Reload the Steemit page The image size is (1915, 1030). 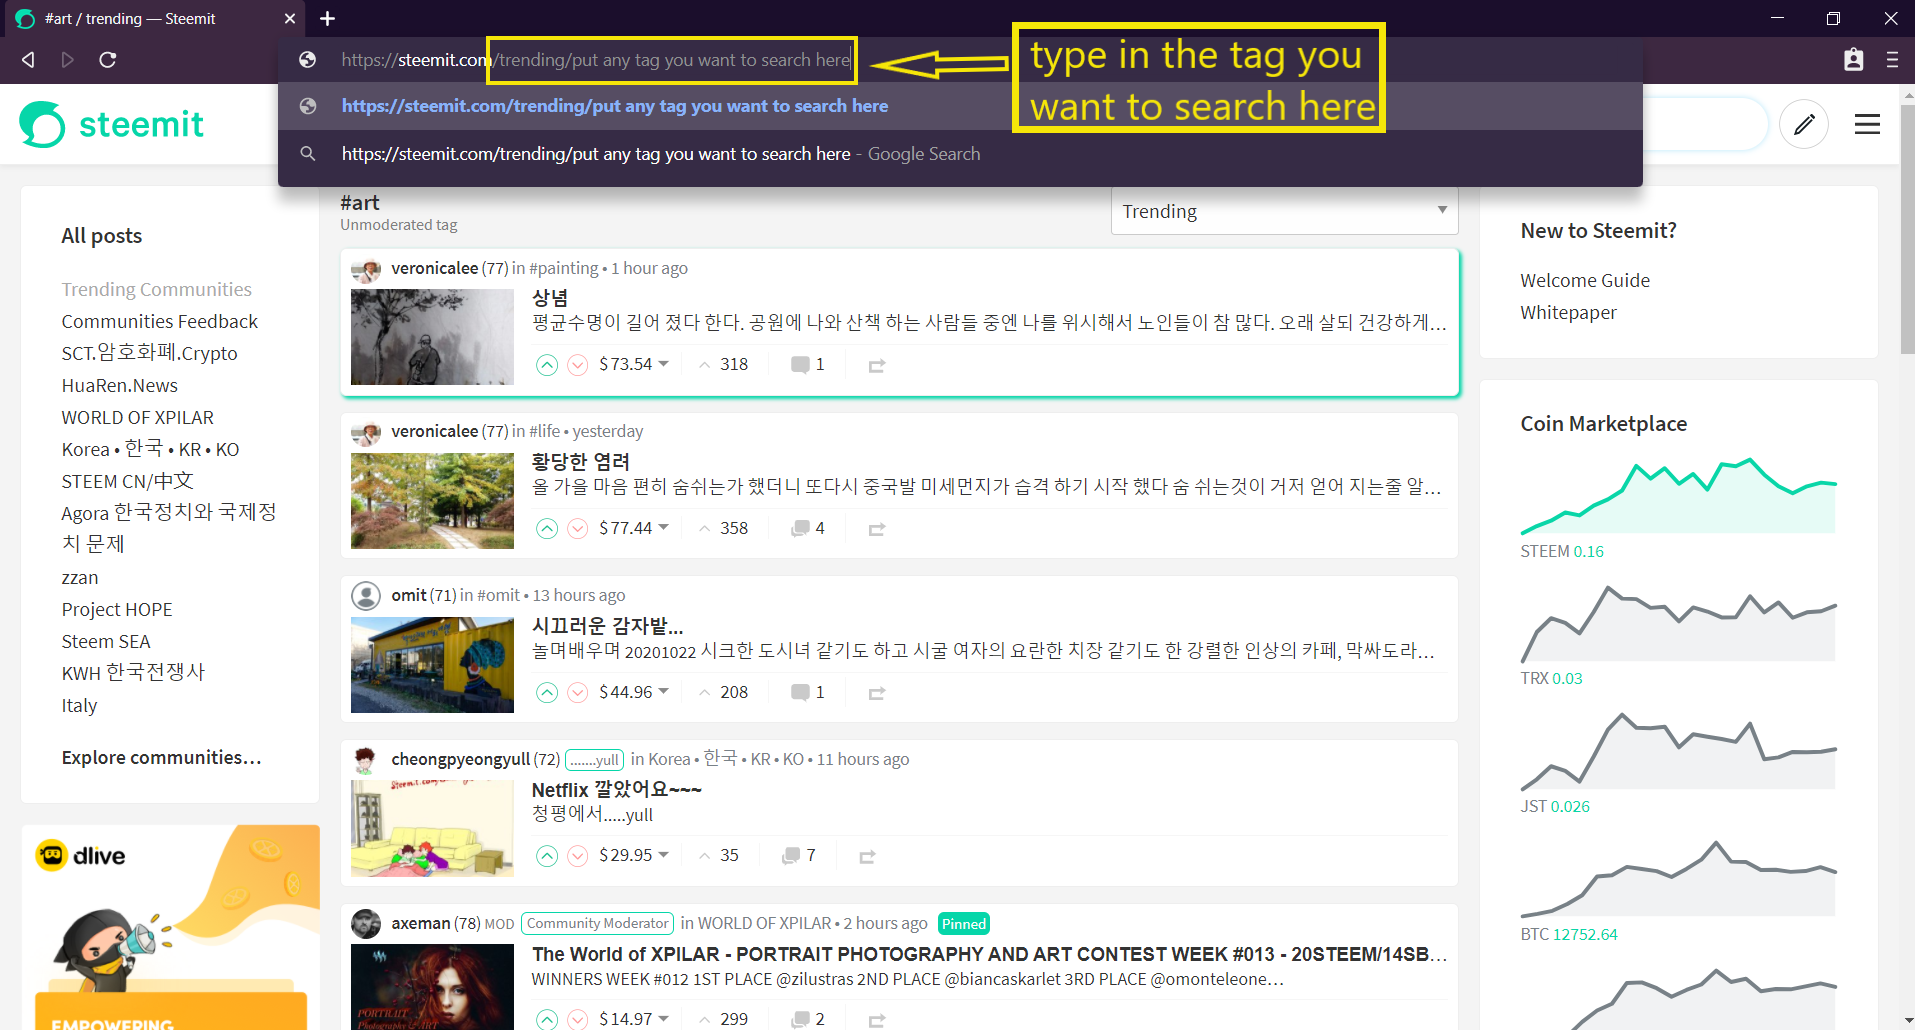point(108,60)
